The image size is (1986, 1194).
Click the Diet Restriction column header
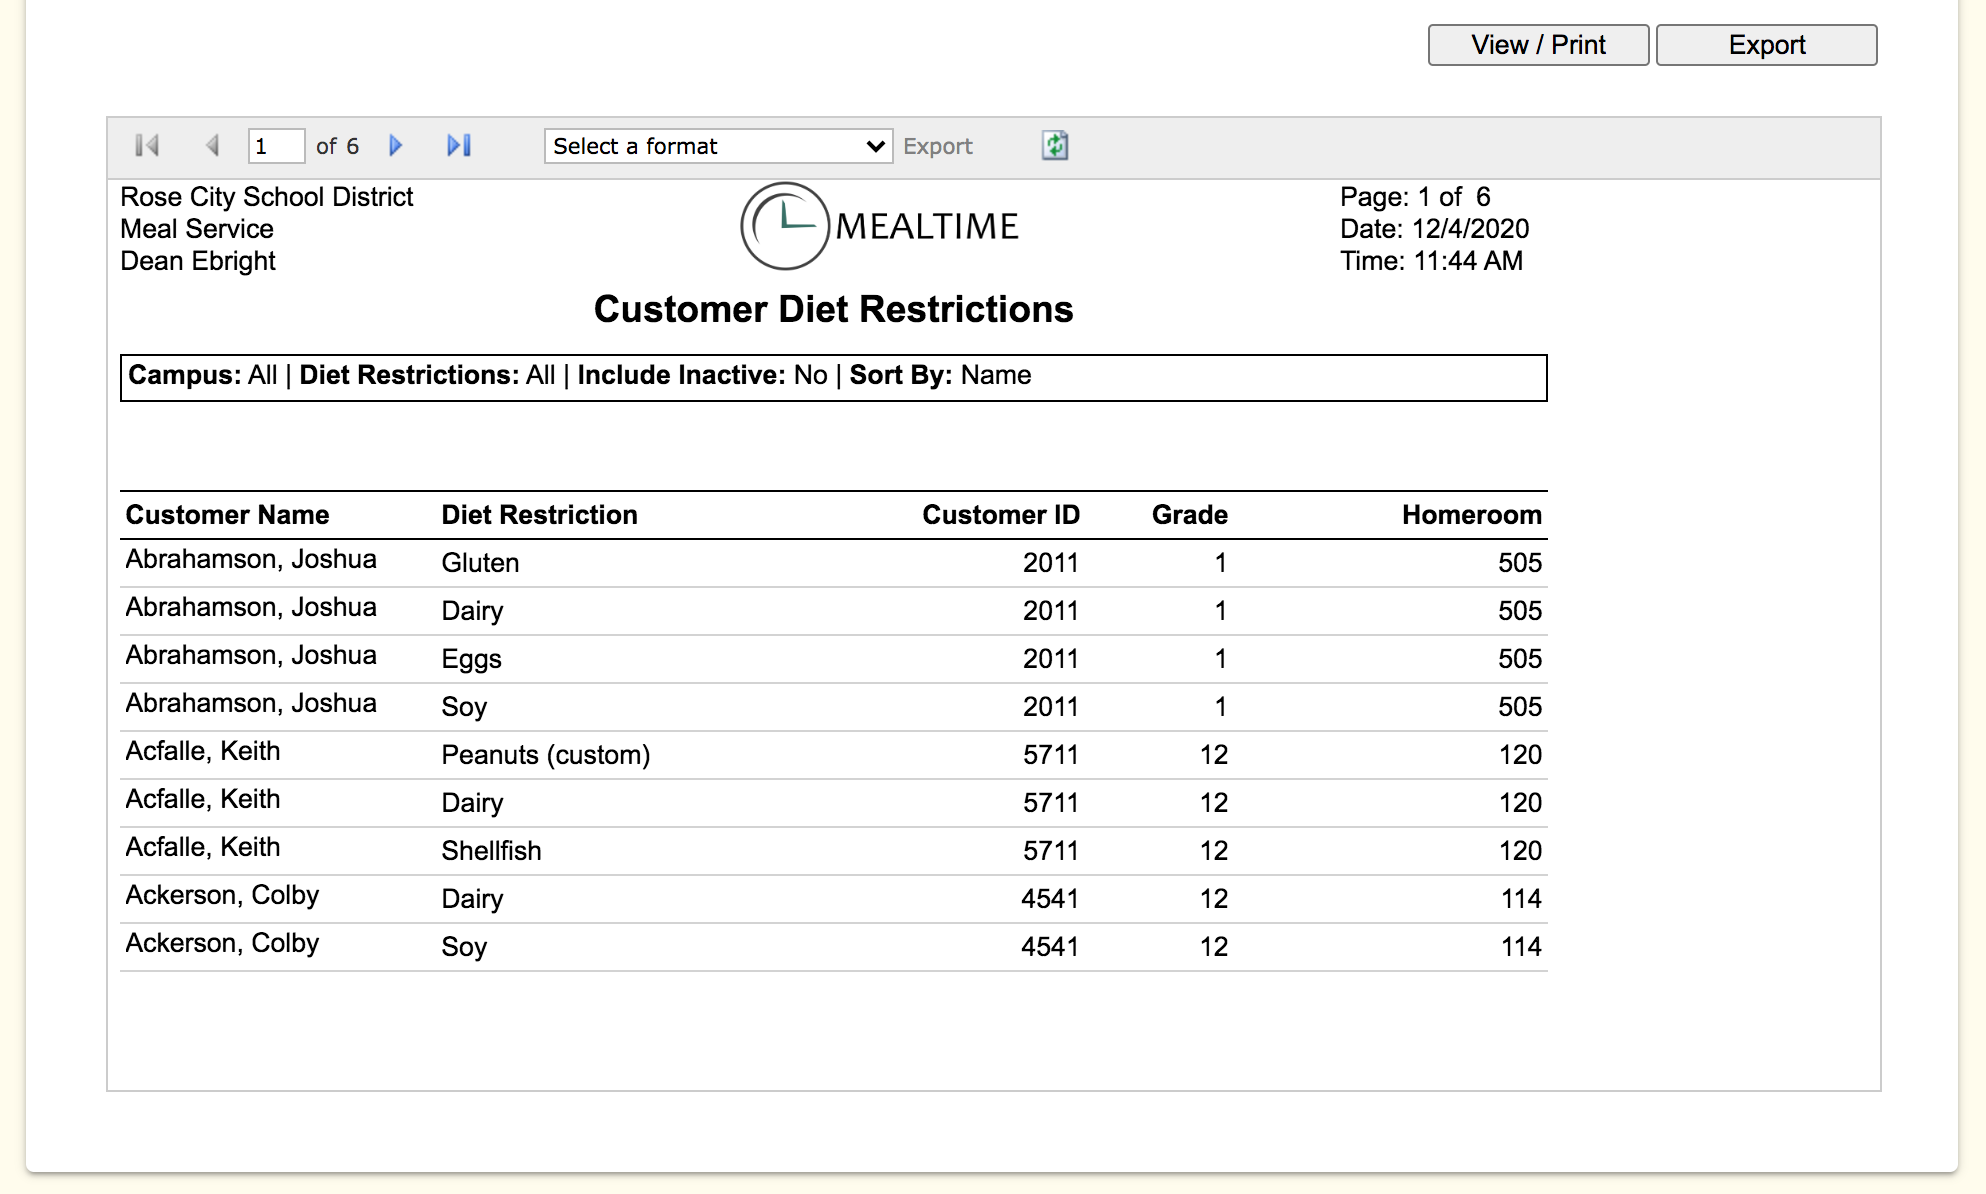point(539,515)
